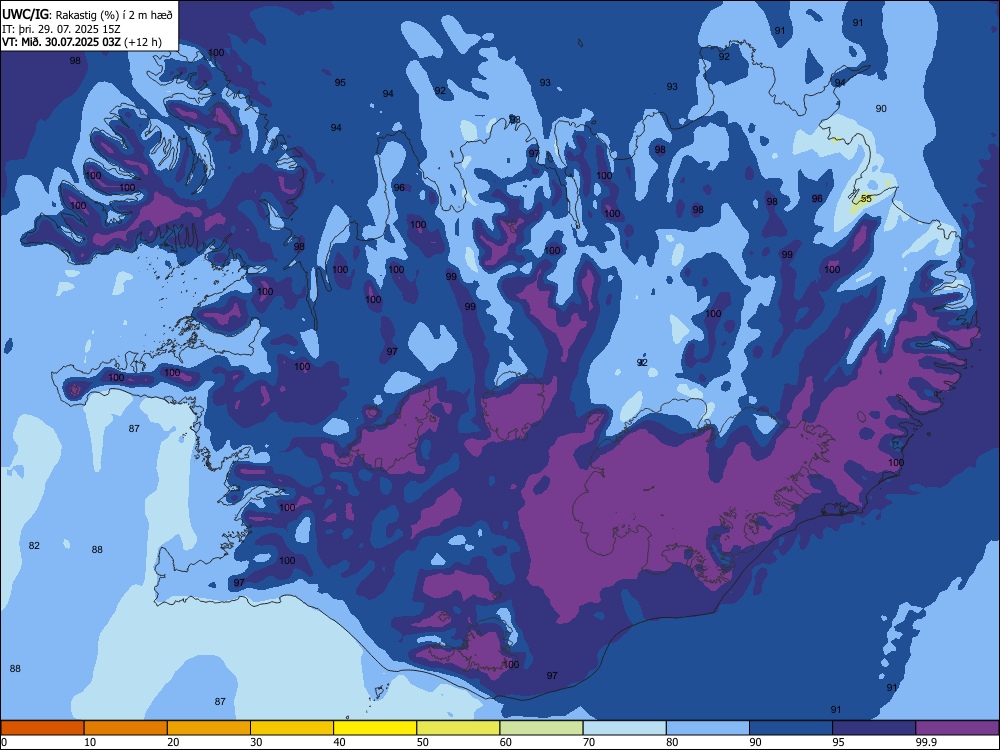
Task: Click the 70–80 pale blue legend swatch
Action: click(624, 728)
